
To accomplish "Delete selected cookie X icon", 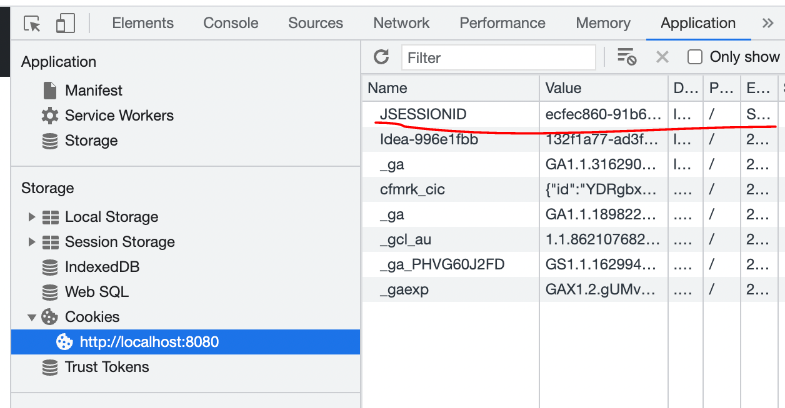I will pos(662,57).
